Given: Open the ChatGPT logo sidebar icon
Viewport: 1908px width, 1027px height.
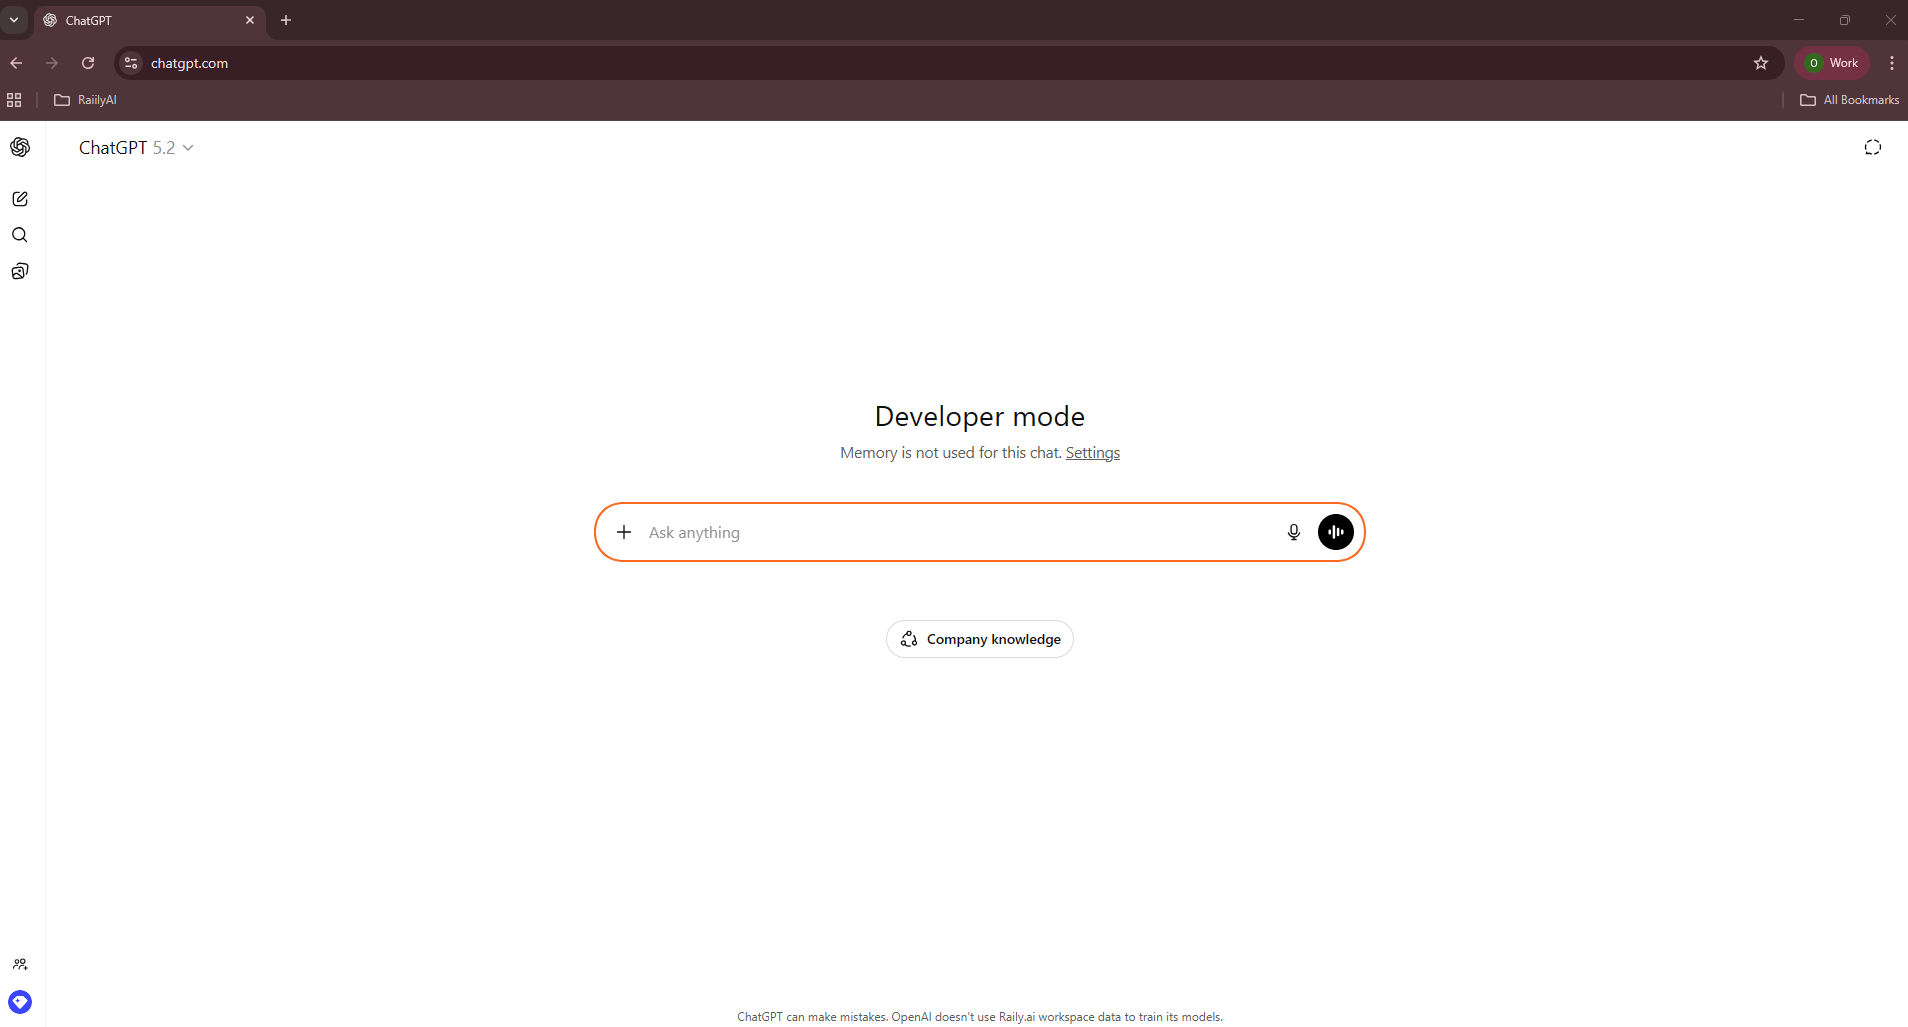Looking at the screenshot, I should pos(20,147).
